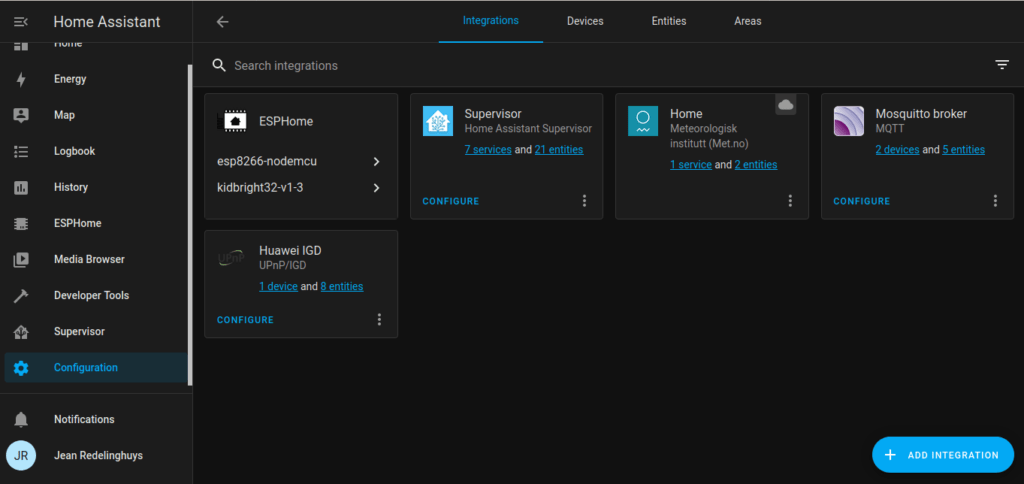This screenshot has height=484, width=1024.
Task: Switch to the Entities tab
Action: 669,21
